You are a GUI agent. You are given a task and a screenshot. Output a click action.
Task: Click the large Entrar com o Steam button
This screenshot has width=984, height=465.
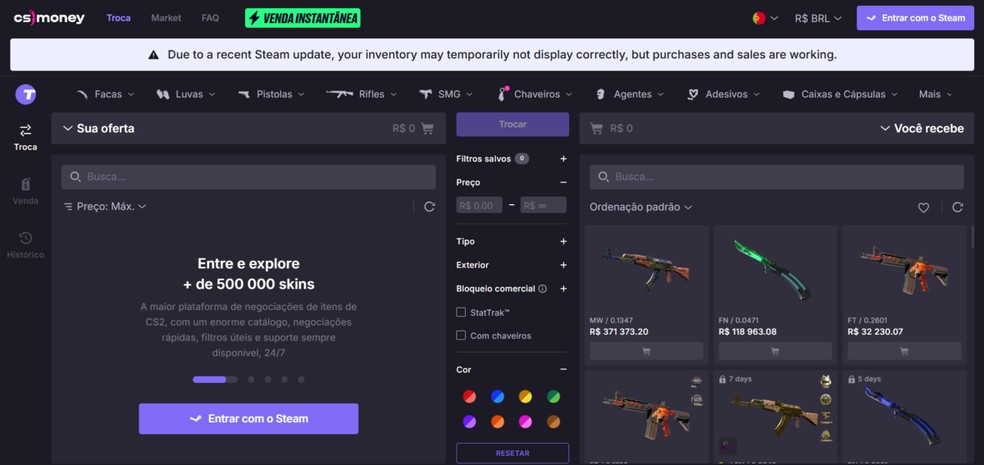(x=249, y=419)
